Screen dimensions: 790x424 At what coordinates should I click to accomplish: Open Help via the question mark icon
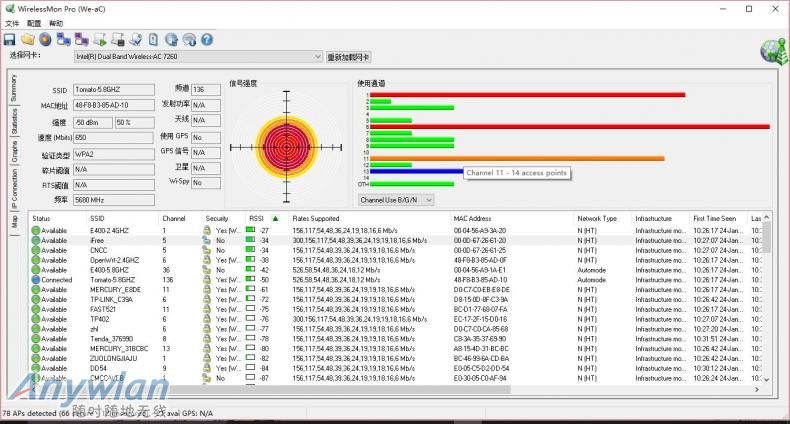click(x=207, y=40)
